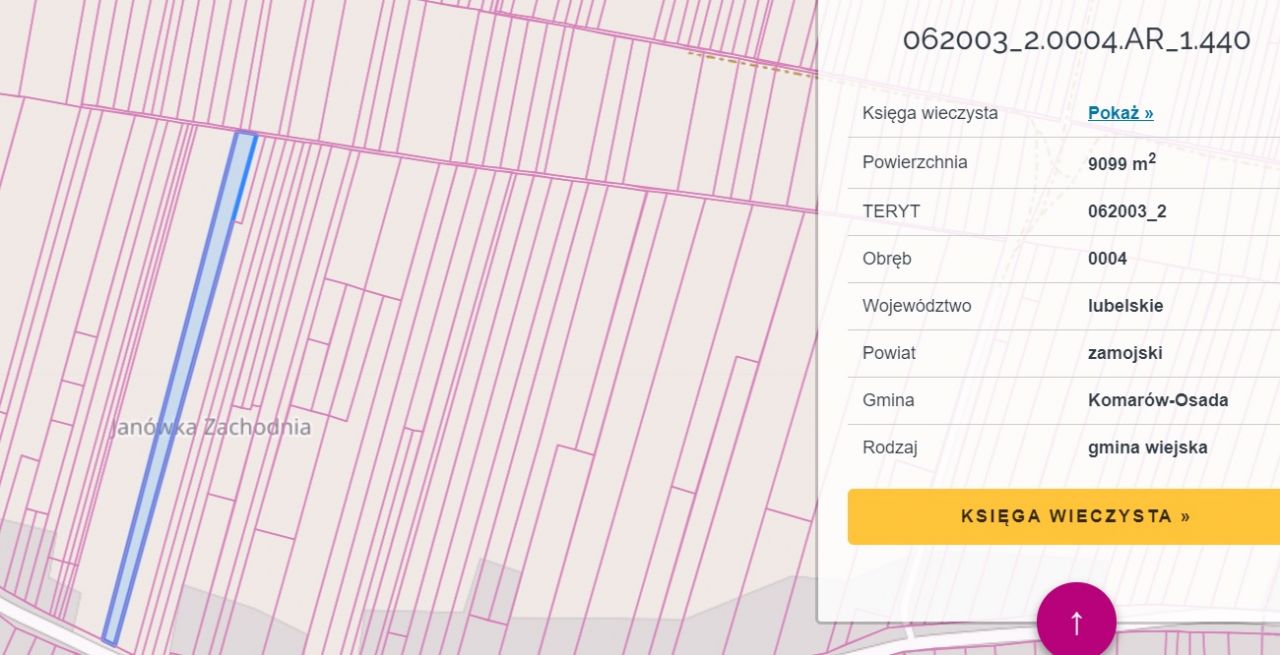1280x655 pixels.
Task: Click the 'Rodzaj' row label
Action: (890, 447)
